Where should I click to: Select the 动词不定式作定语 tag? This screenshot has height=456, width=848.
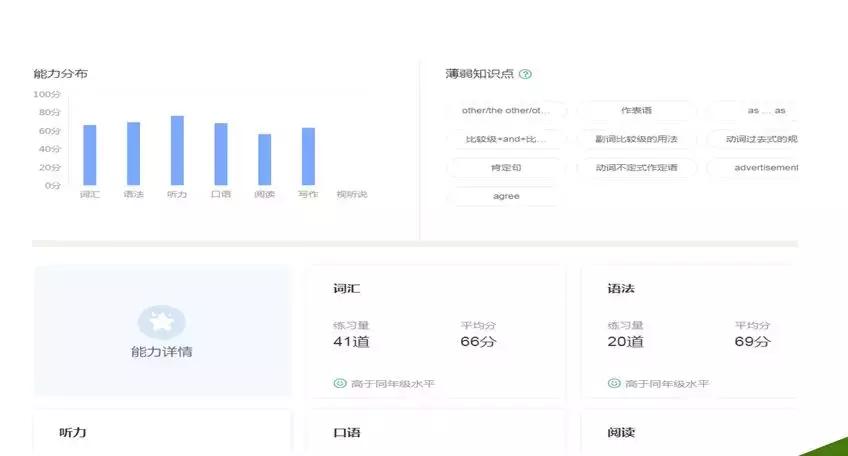click(637, 168)
